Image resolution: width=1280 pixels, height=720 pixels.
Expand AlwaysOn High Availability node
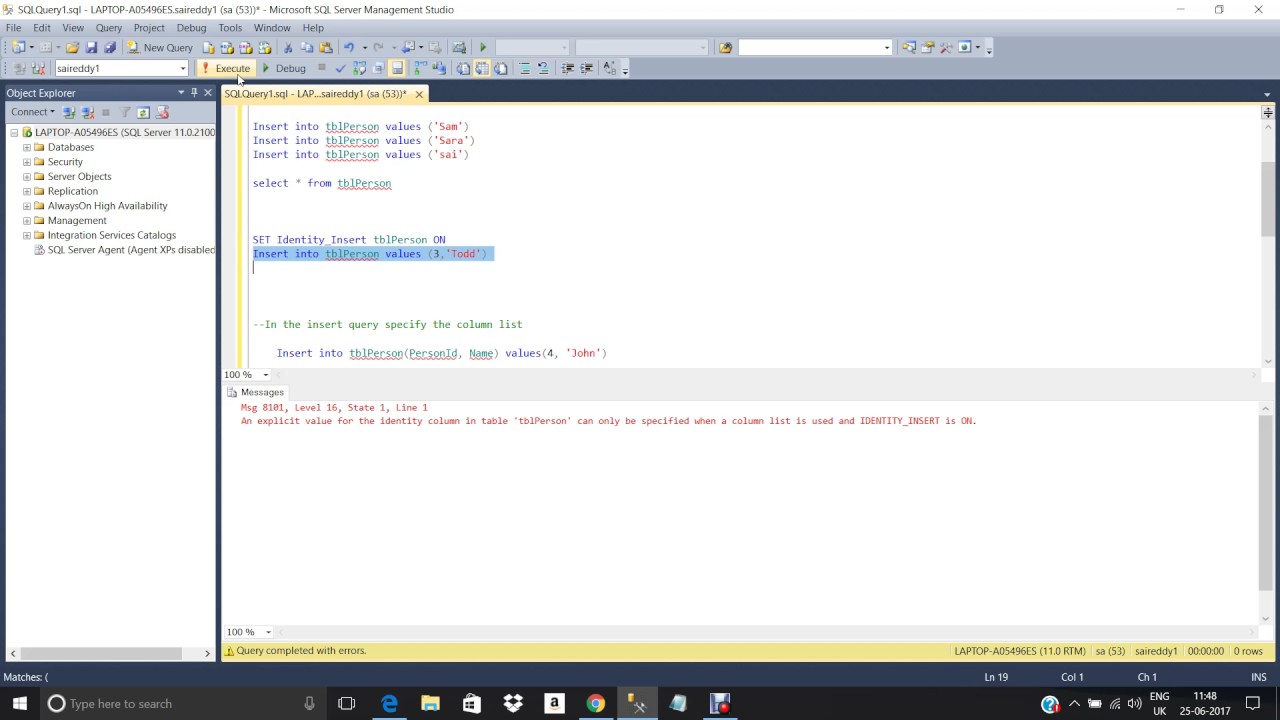pos(27,206)
